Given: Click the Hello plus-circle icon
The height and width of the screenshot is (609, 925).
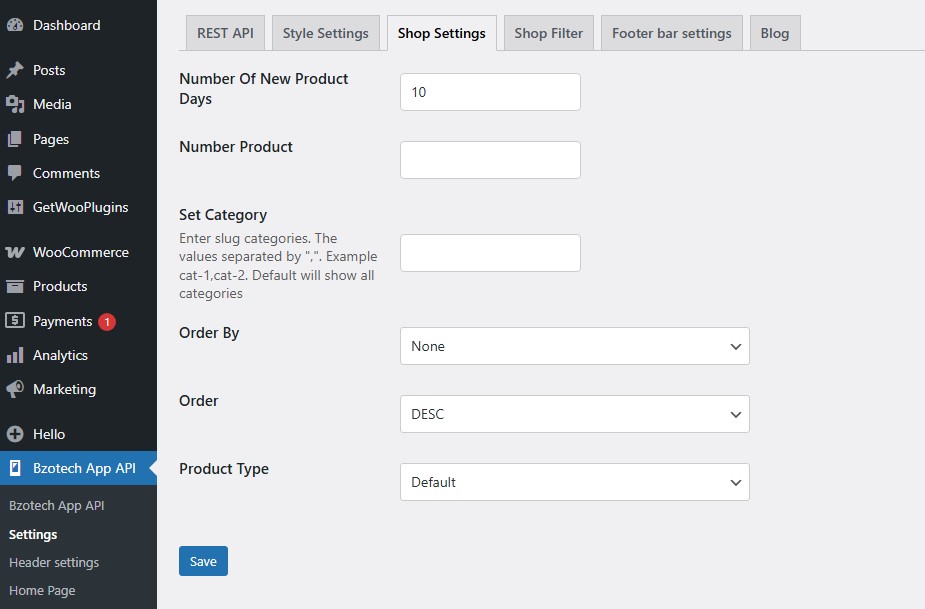Looking at the screenshot, I should (15, 434).
